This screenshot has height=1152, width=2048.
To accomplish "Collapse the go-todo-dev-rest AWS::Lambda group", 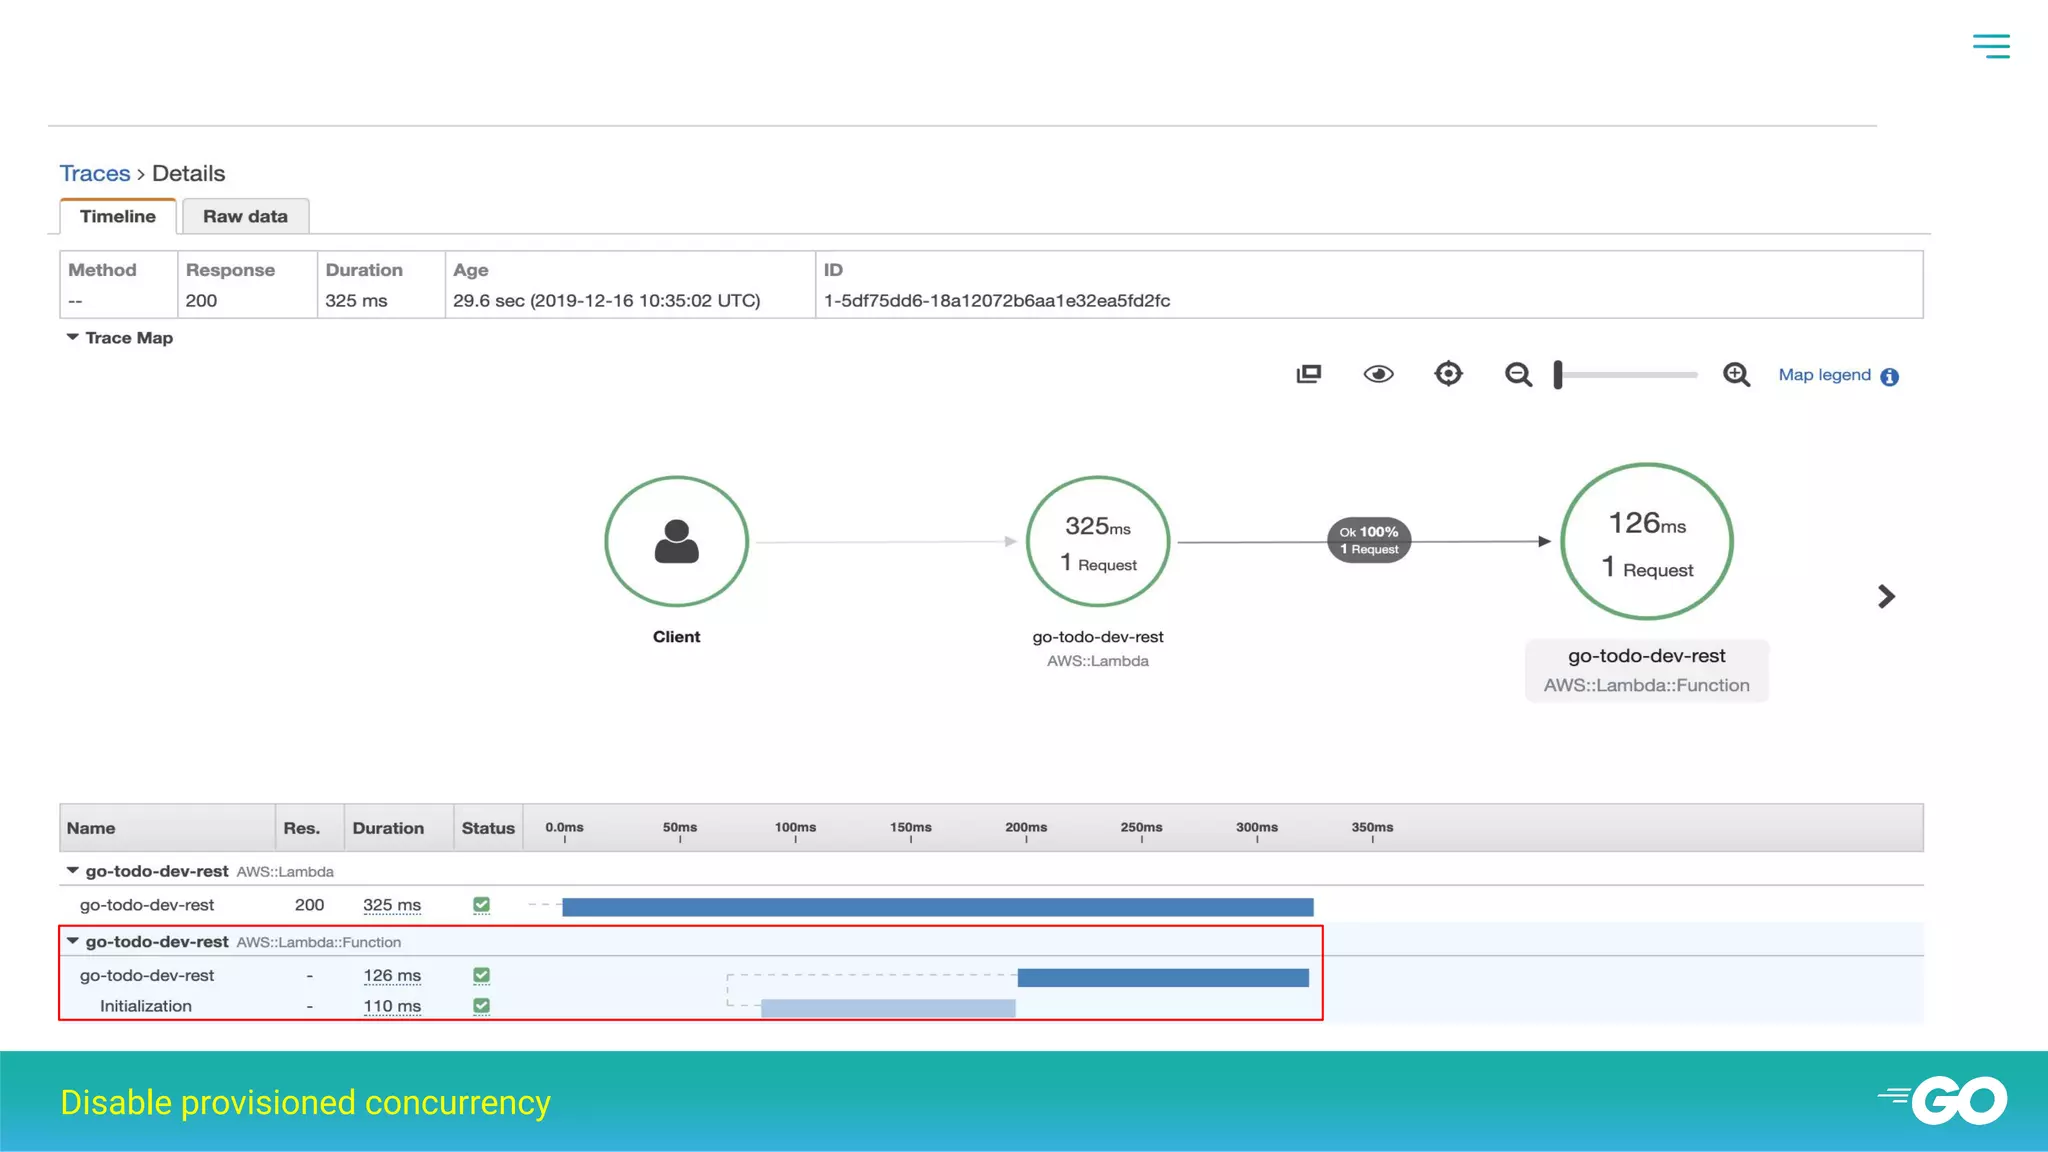I will [72, 871].
